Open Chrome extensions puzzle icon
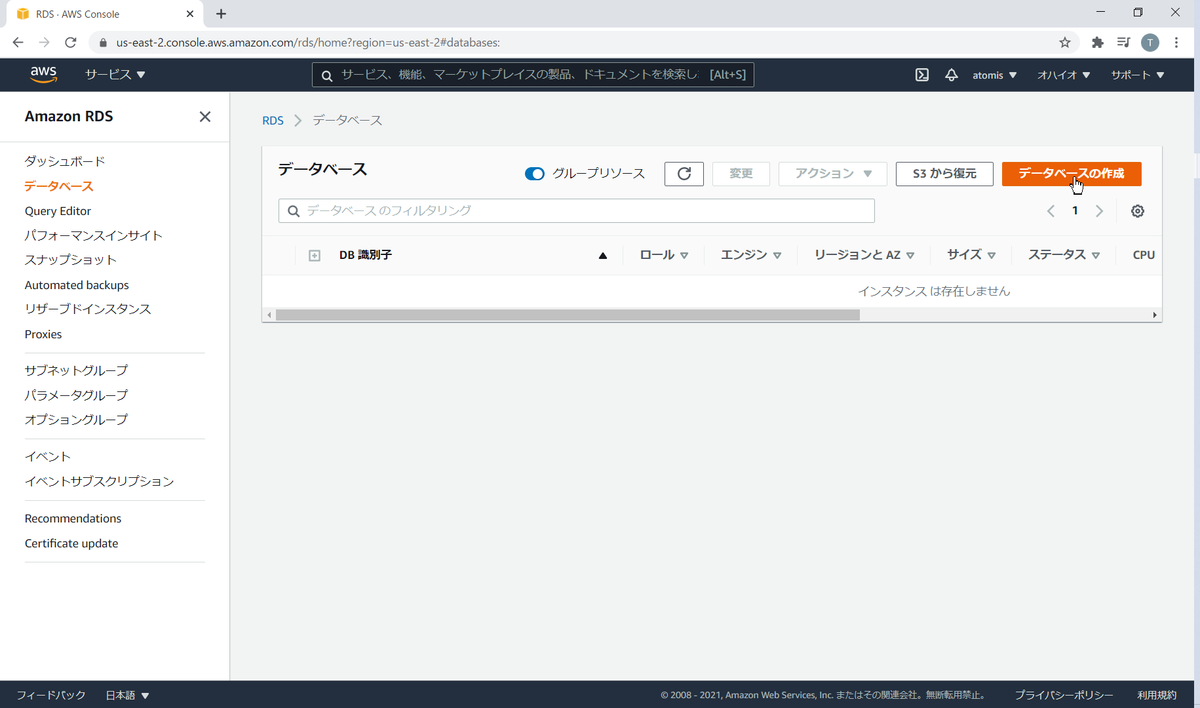The image size is (1200, 708). point(1097,42)
